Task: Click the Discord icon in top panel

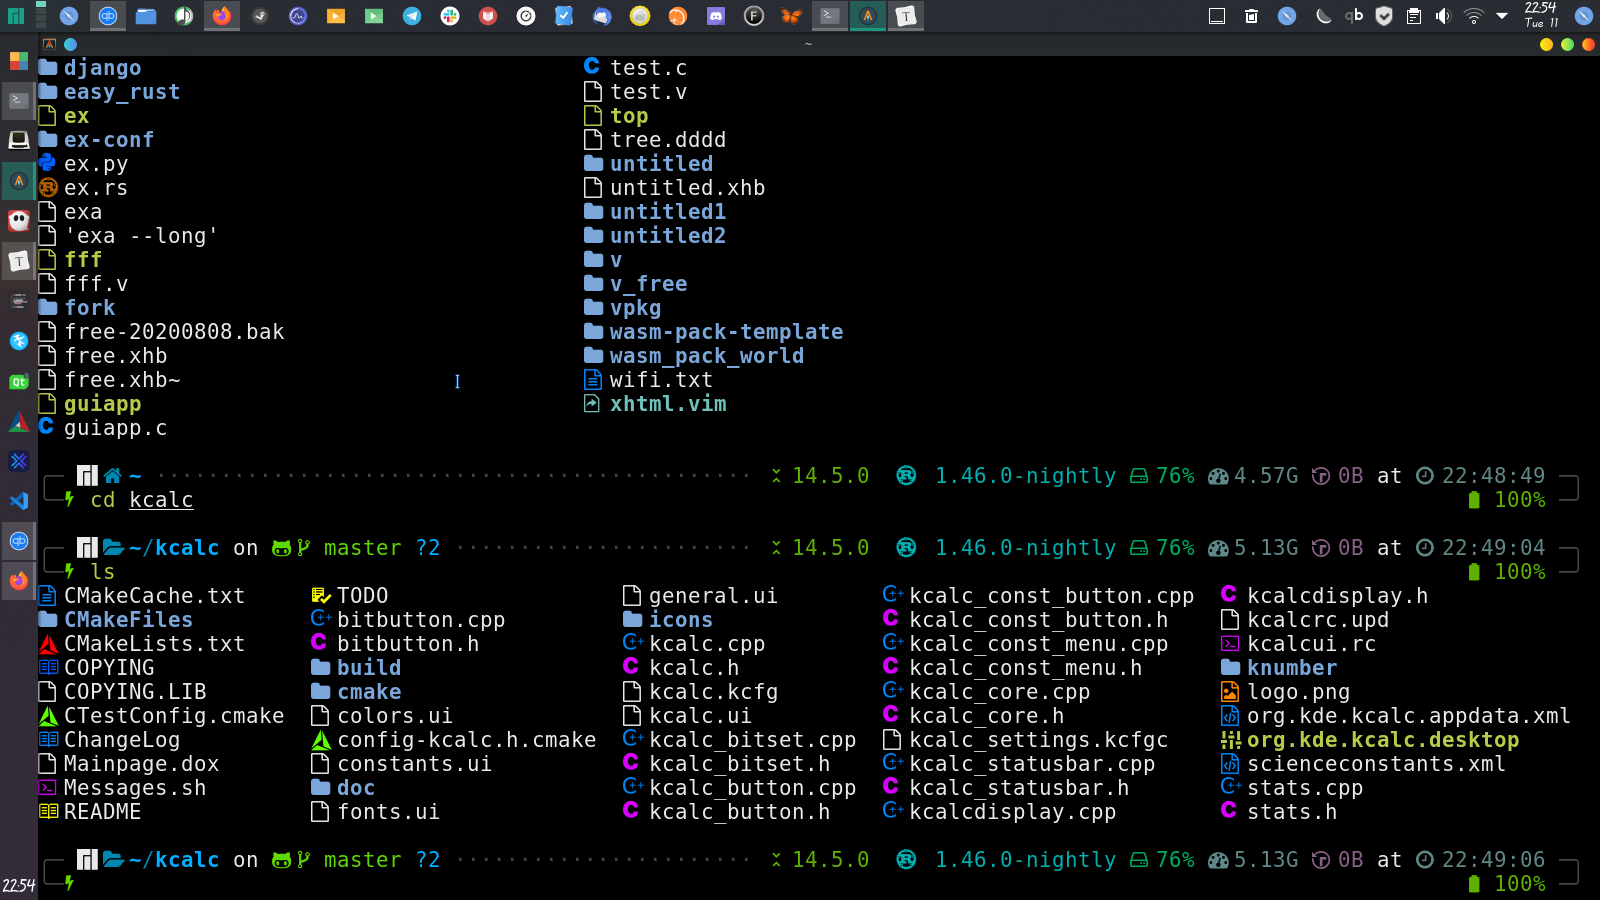Action: (x=716, y=16)
